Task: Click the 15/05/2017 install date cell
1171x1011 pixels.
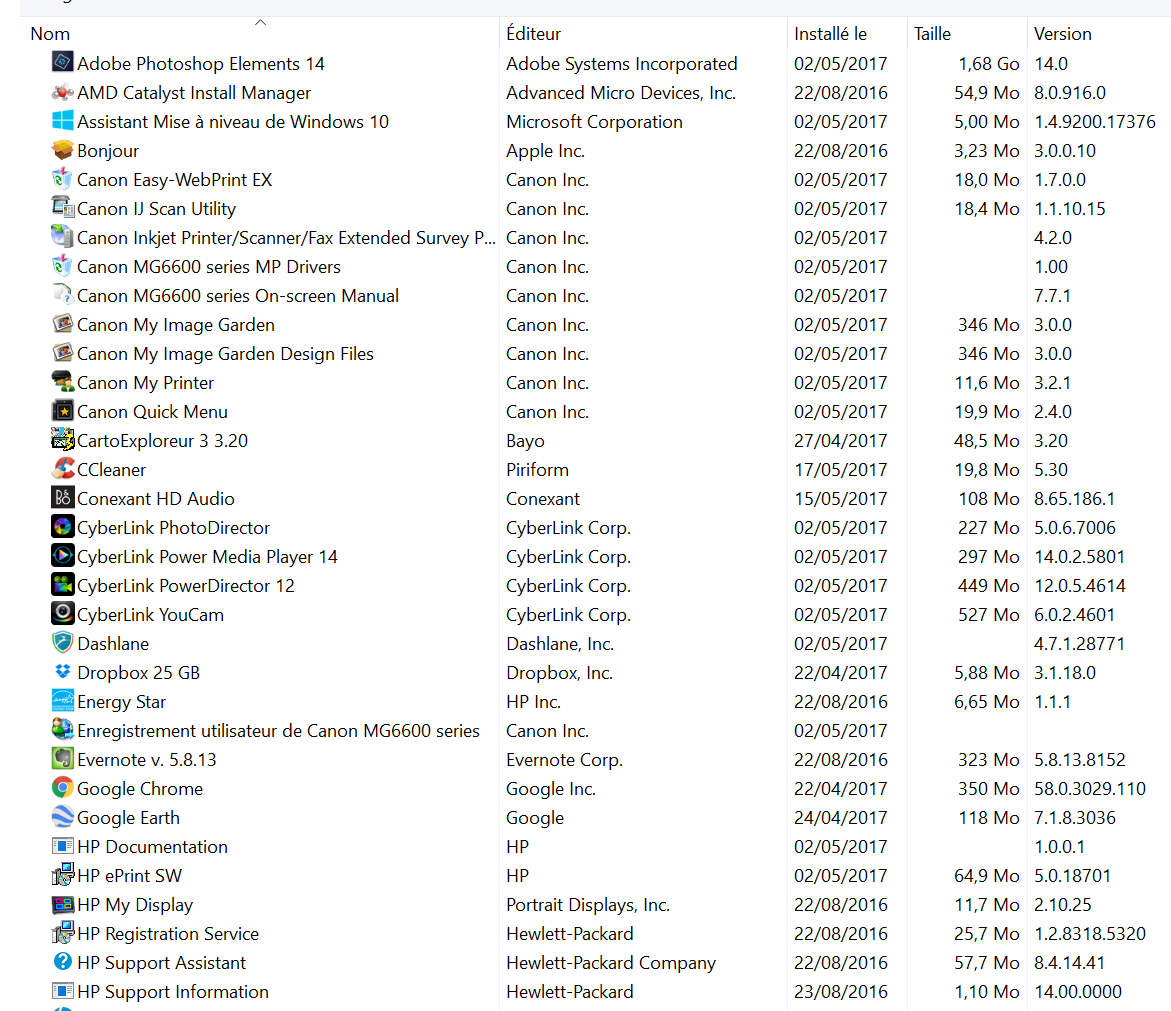Action: [840, 499]
